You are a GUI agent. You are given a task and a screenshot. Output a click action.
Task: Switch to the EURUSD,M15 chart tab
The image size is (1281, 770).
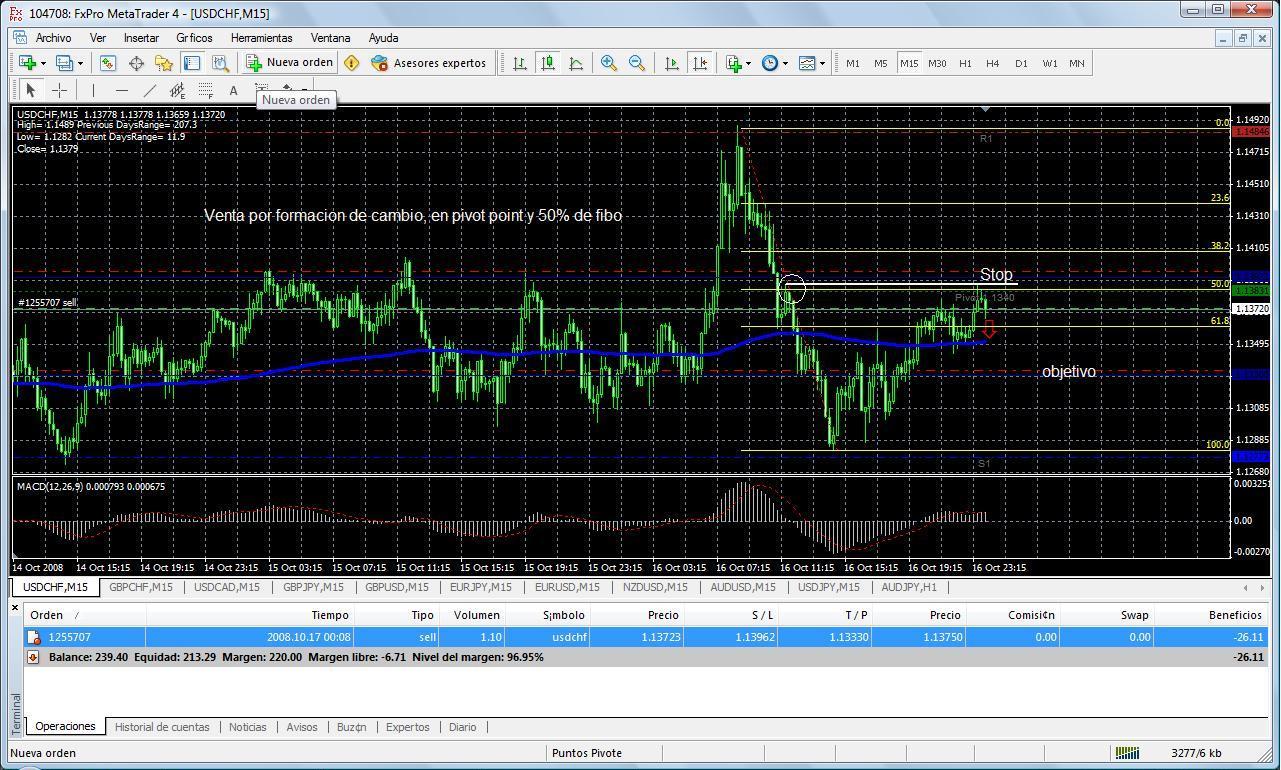567,587
